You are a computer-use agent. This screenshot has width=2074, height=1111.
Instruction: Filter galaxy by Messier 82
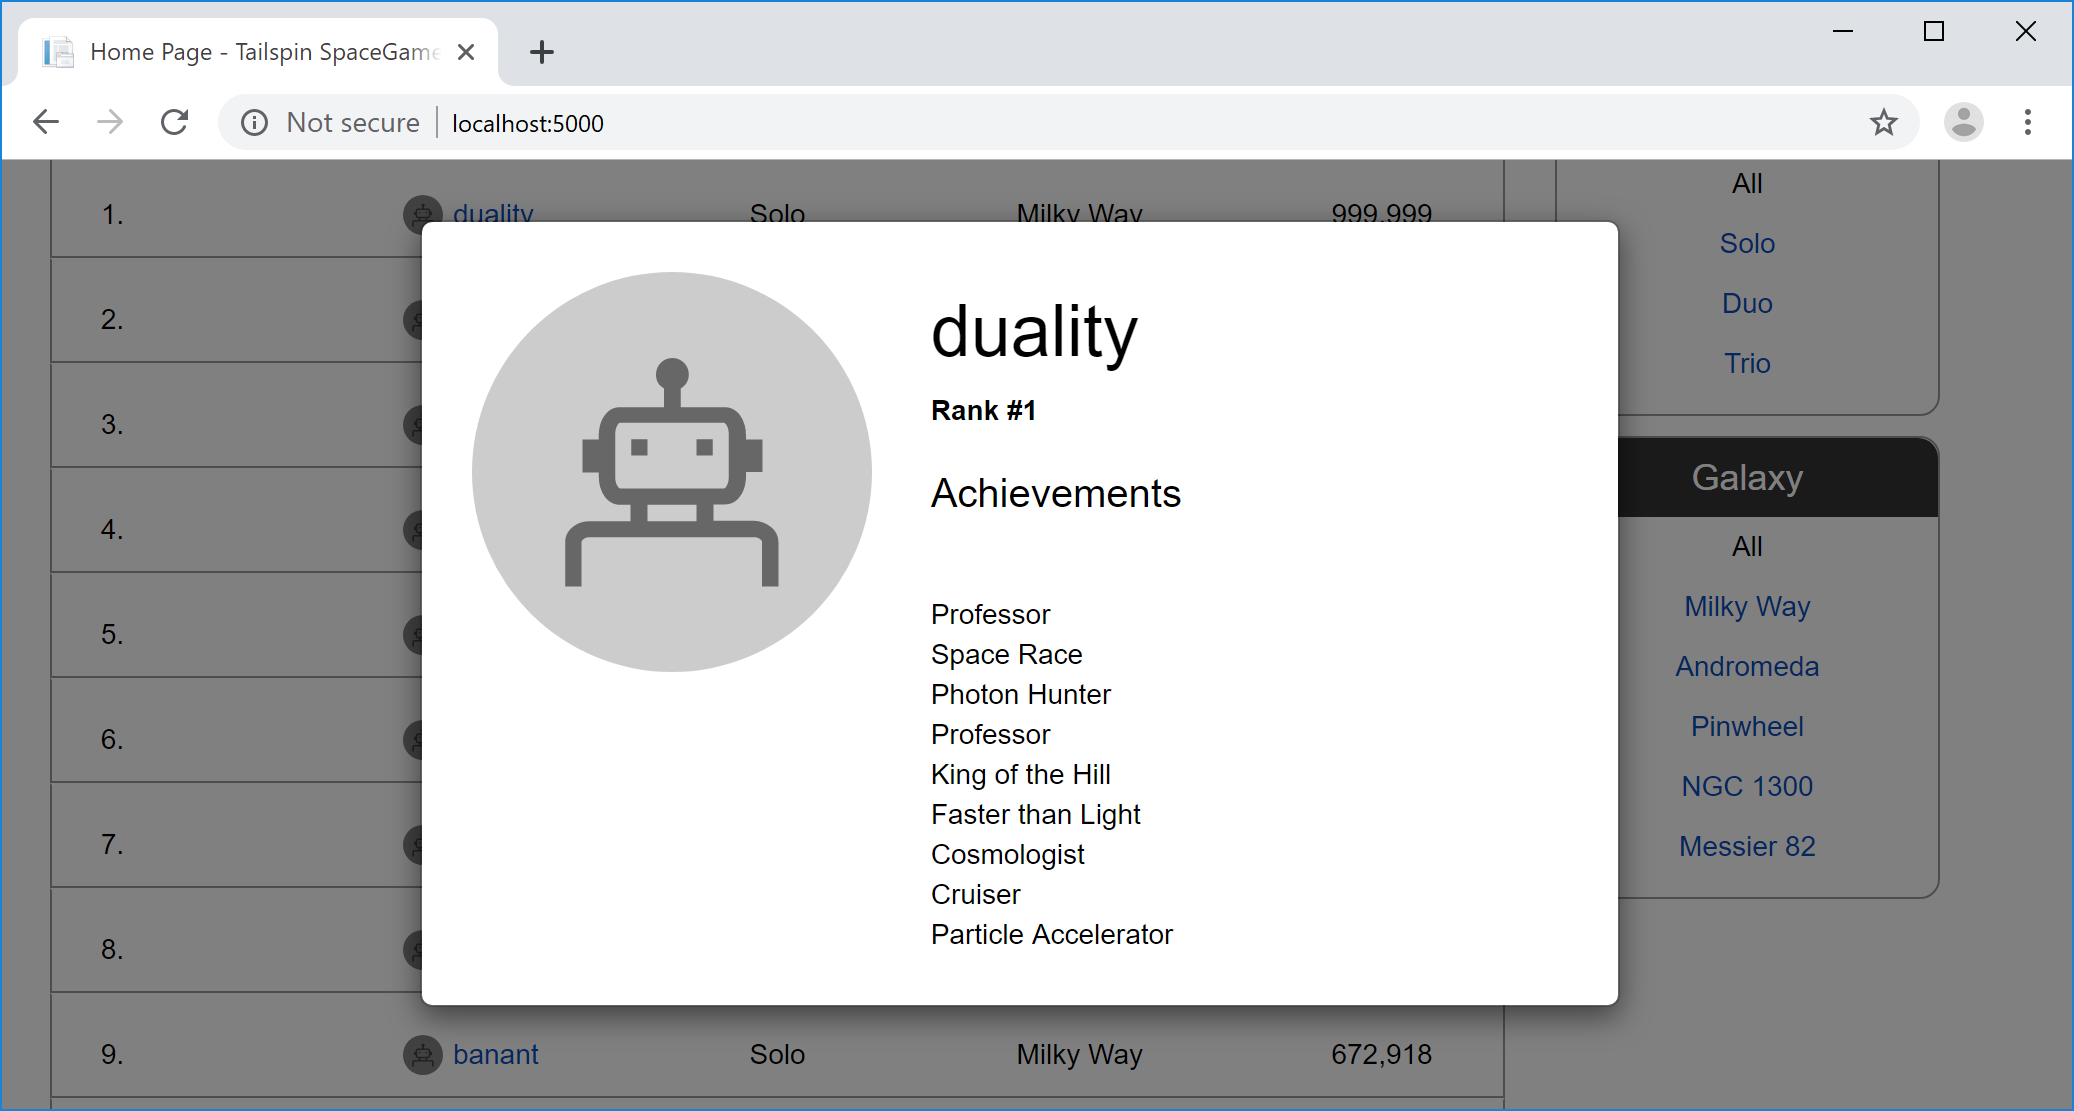pos(1747,846)
